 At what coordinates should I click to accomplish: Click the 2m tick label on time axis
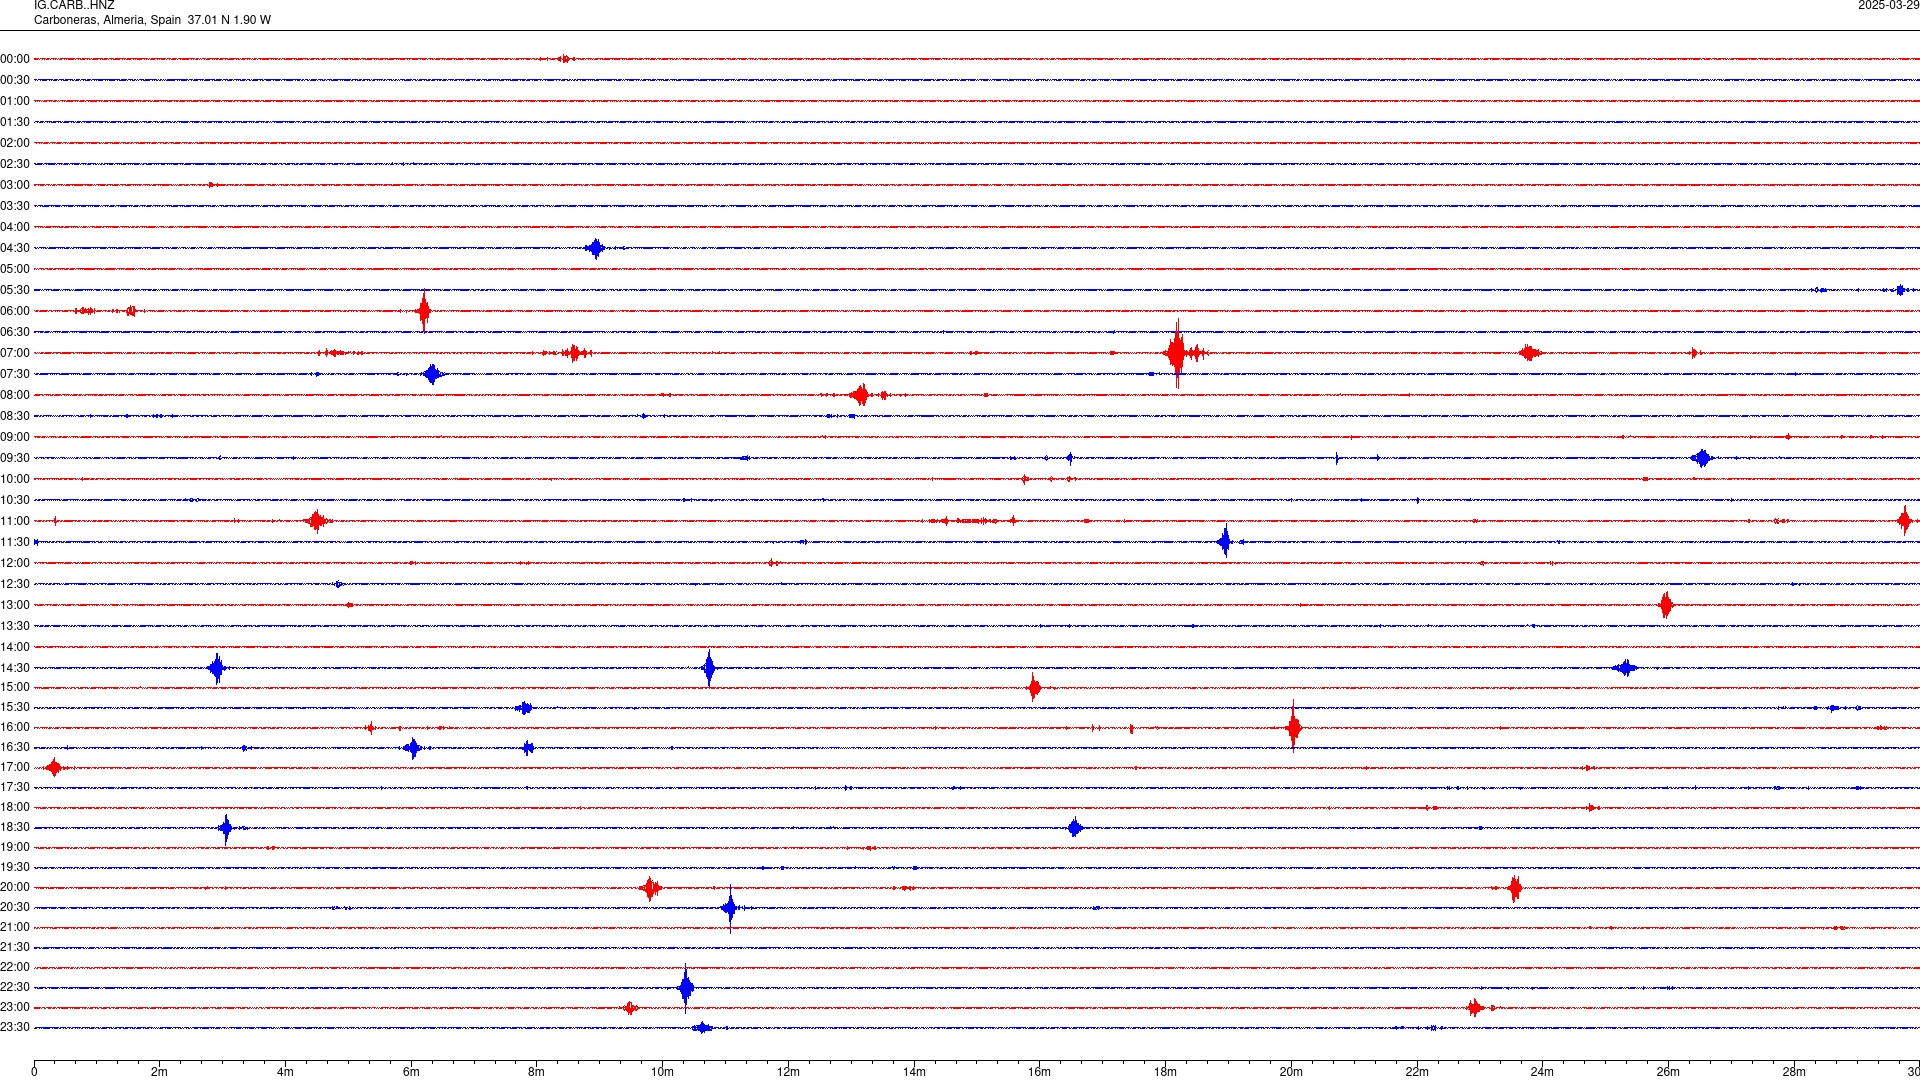point(160,1072)
